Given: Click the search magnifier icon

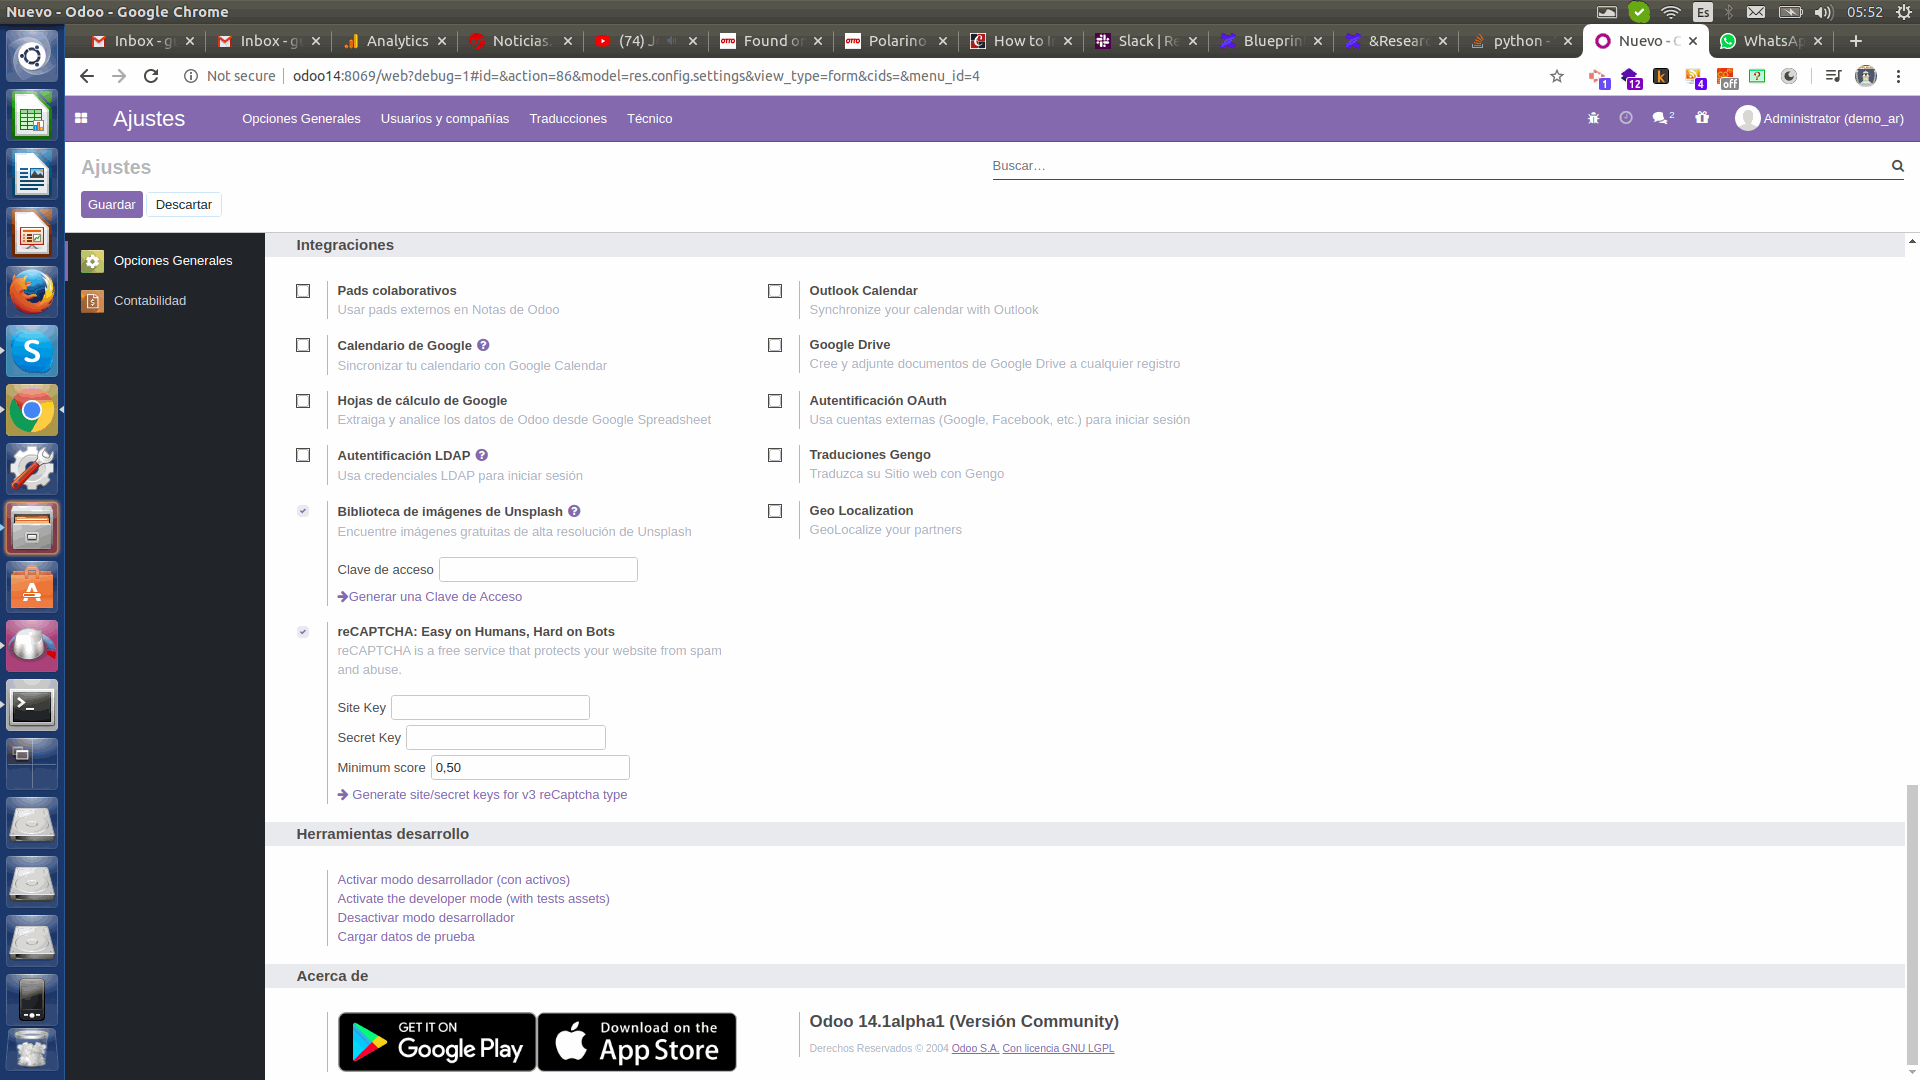Looking at the screenshot, I should tap(1897, 166).
